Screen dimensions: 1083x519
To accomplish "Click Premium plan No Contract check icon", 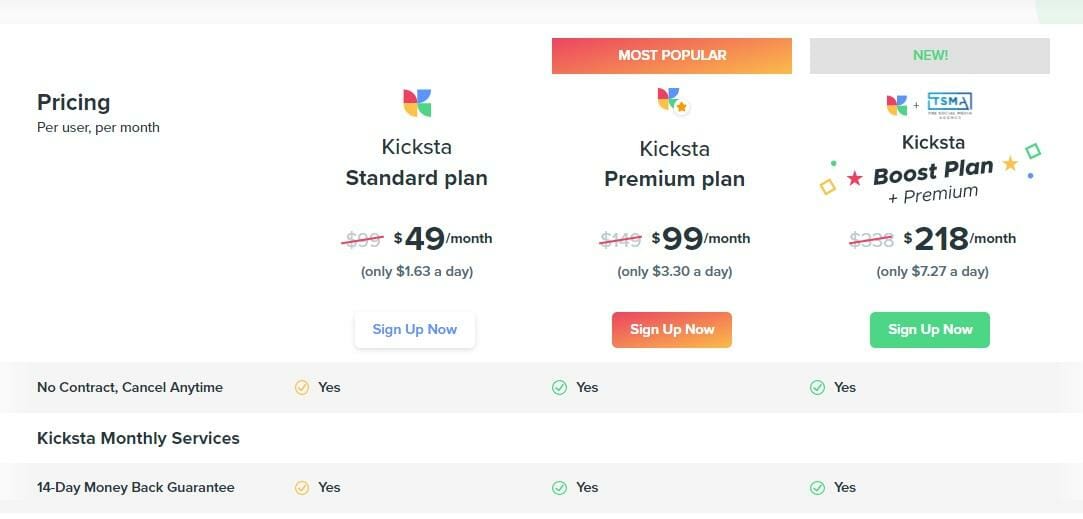I will (560, 388).
